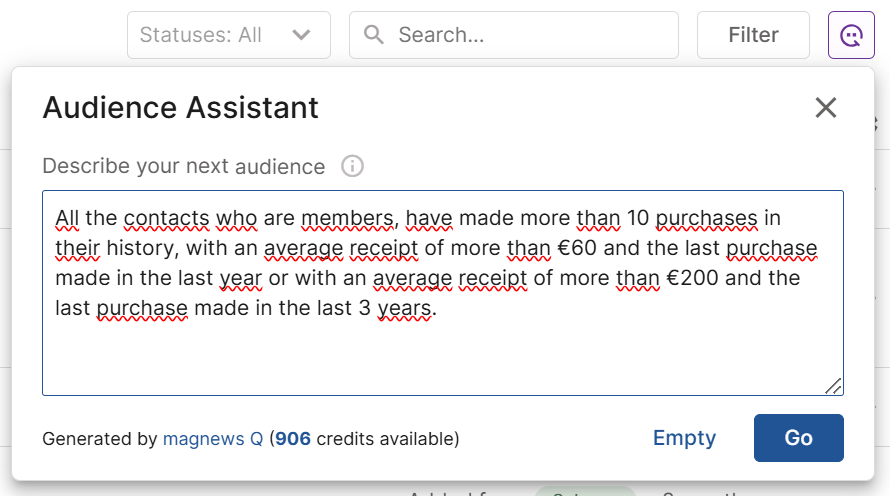Screen dimensions: 890x496
Task: Click the Generated by text
Action: 100,439
